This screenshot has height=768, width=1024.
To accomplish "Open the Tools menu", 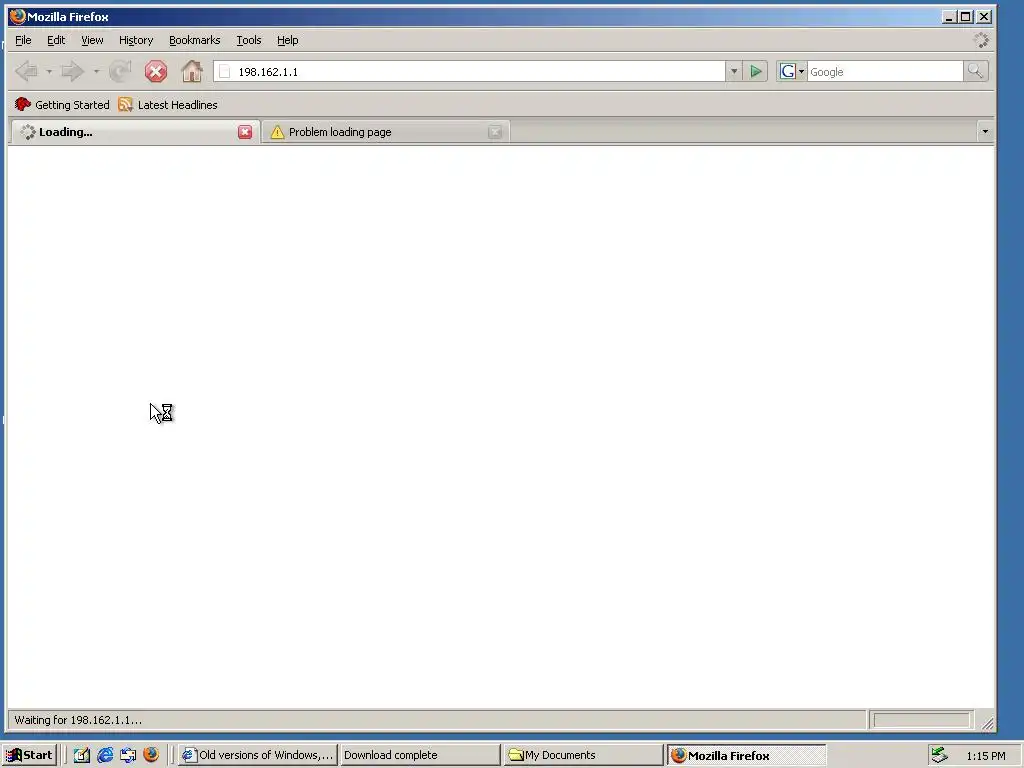I will pos(249,40).
